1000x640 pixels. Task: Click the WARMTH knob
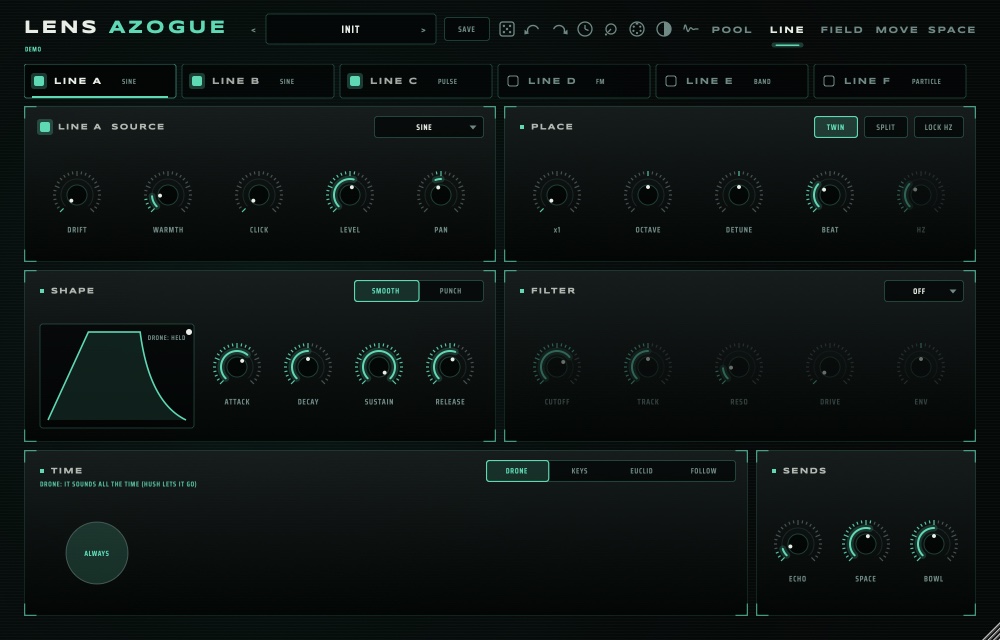[x=168, y=194]
